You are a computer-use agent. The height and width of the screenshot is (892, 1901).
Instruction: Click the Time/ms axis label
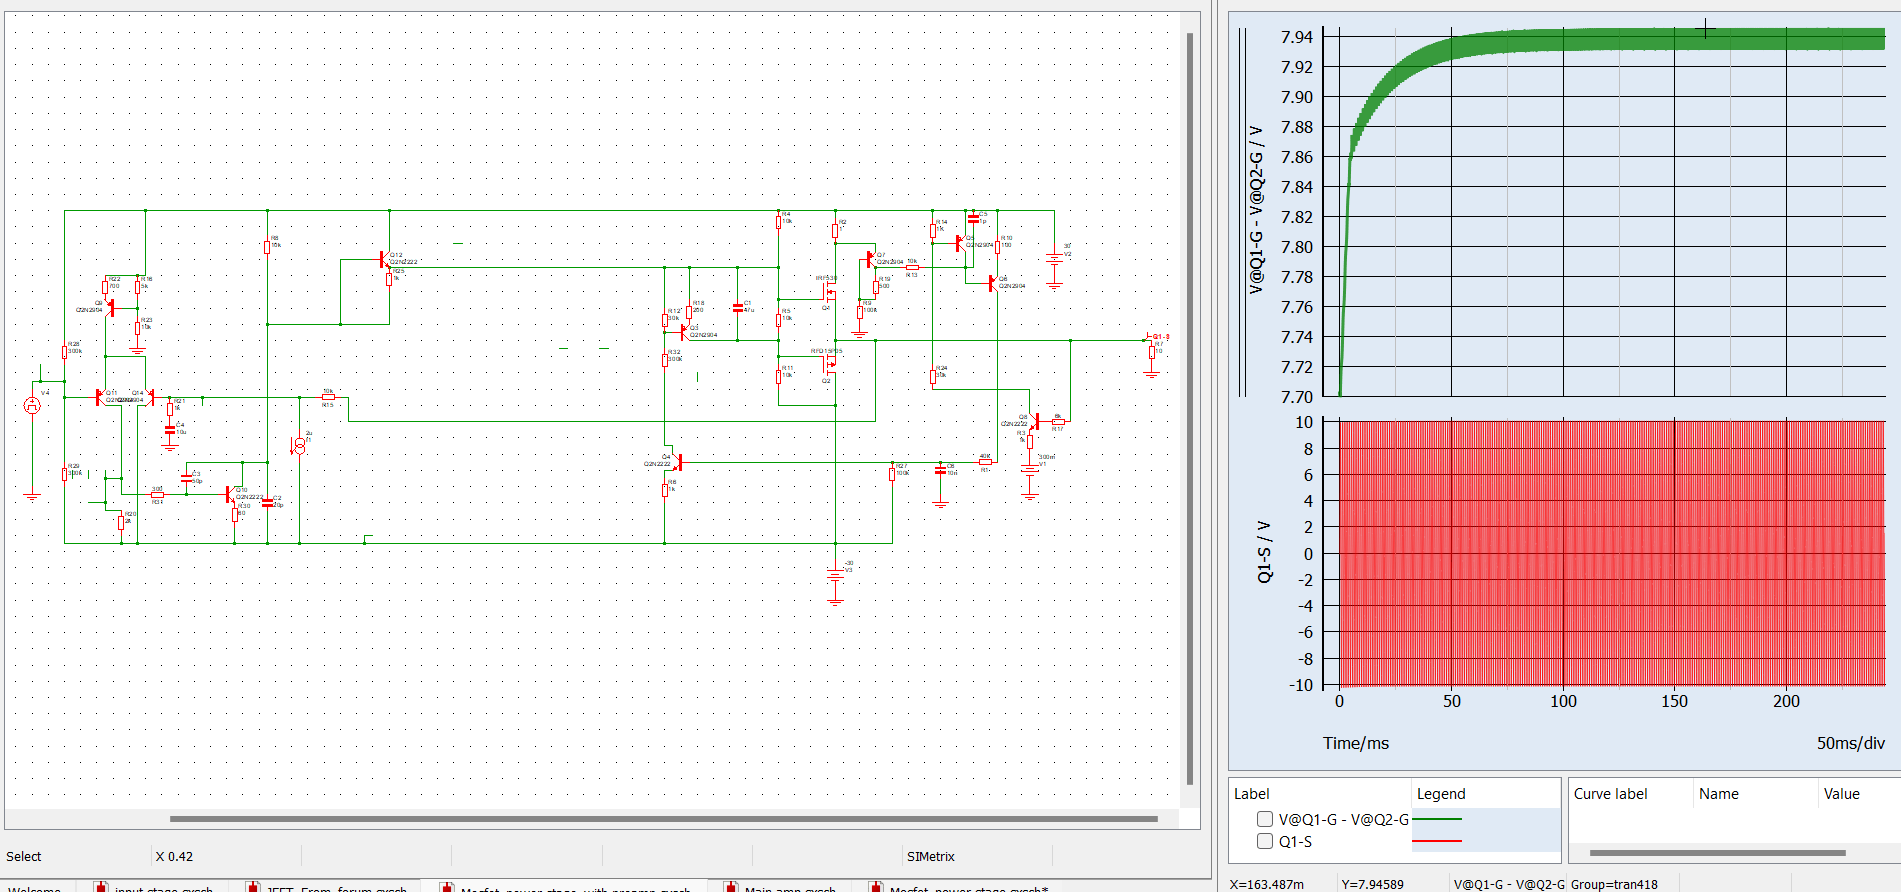1356,743
